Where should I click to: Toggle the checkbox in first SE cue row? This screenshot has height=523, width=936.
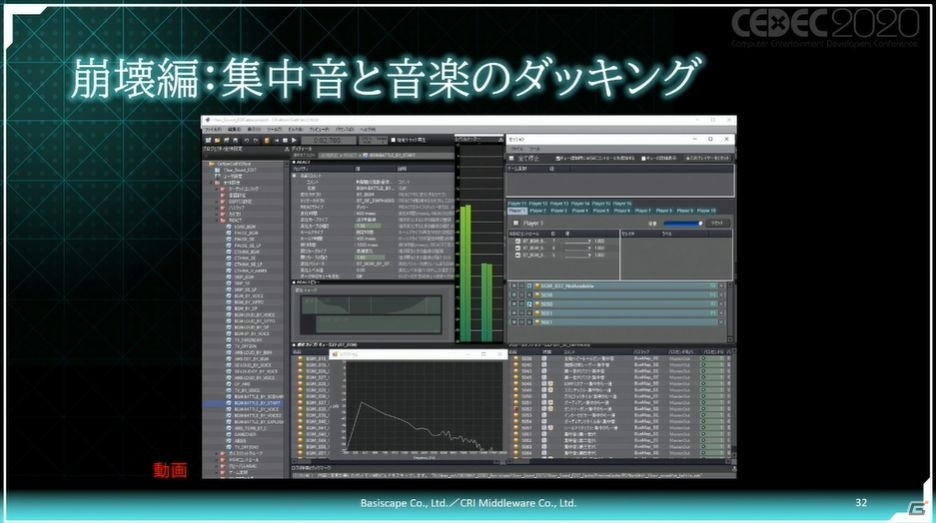pyautogui.click(x=544, y=359)
